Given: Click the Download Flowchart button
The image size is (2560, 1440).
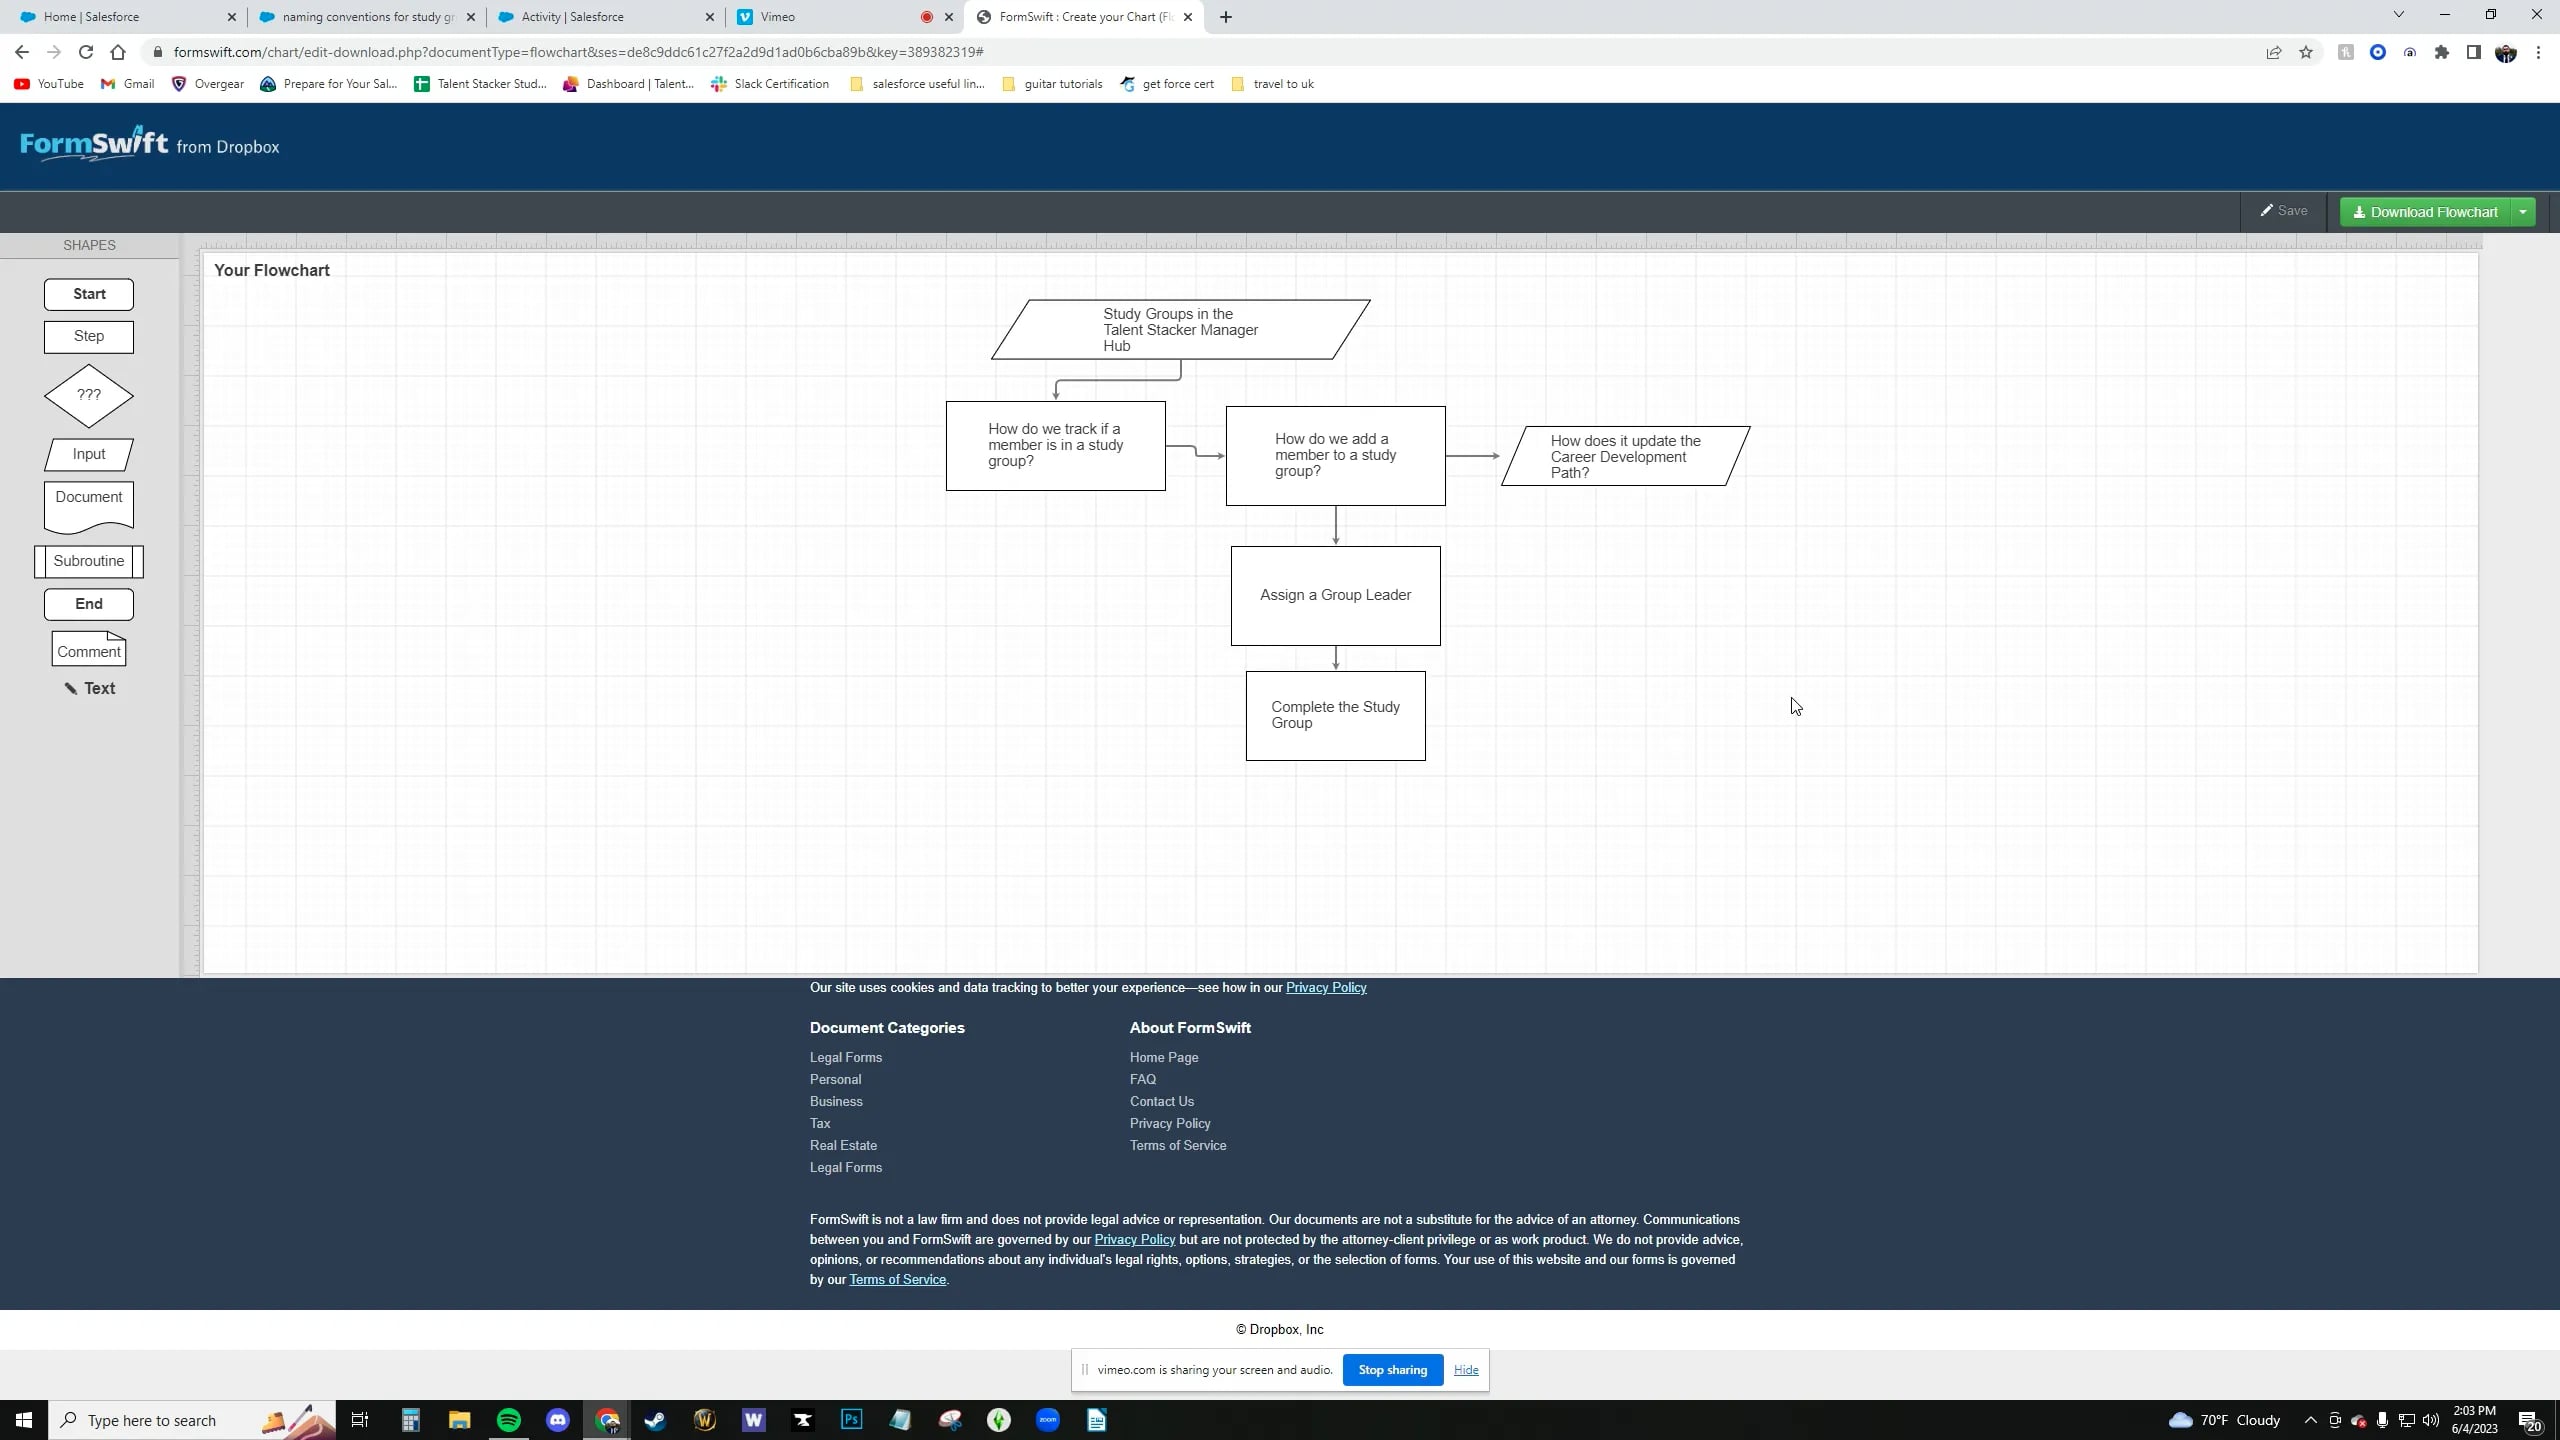Looking at the screenshot, I should (2425, 212).
